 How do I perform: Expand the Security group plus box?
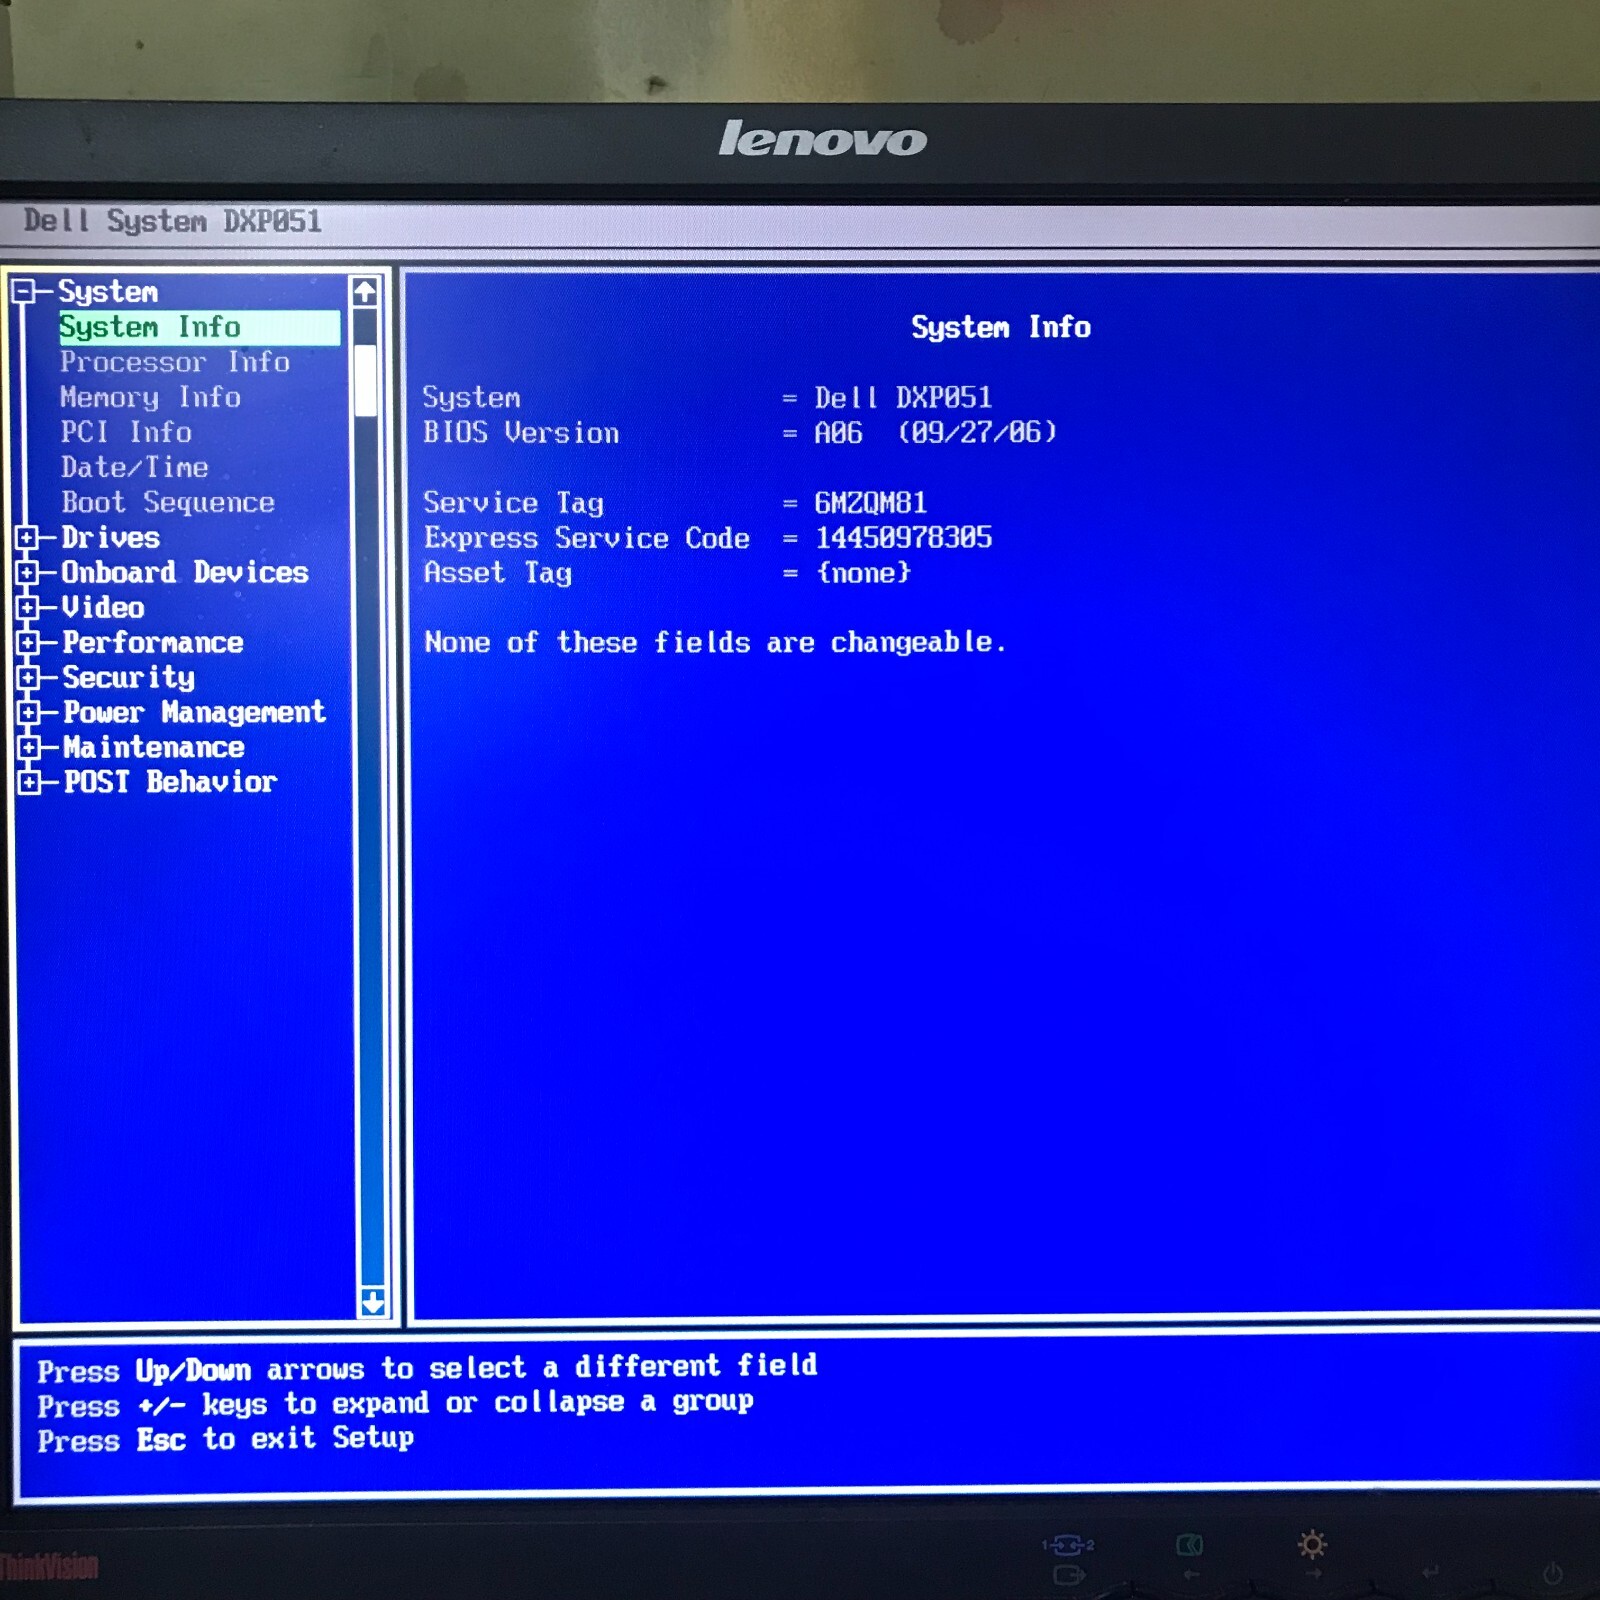28,678
